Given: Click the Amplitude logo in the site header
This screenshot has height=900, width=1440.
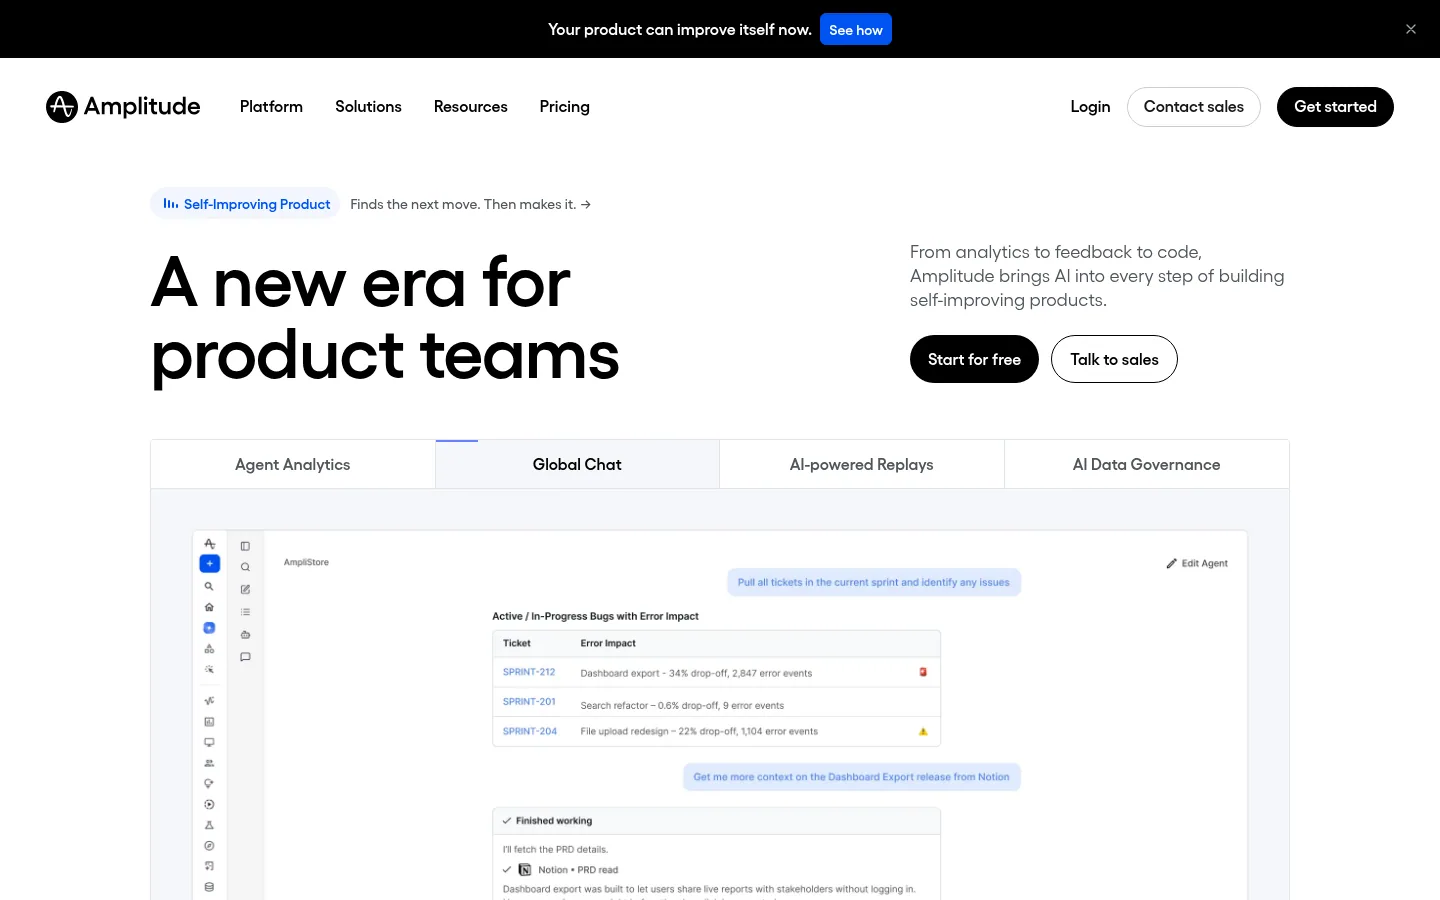Looking at the screenshot, I should point(123,107).
